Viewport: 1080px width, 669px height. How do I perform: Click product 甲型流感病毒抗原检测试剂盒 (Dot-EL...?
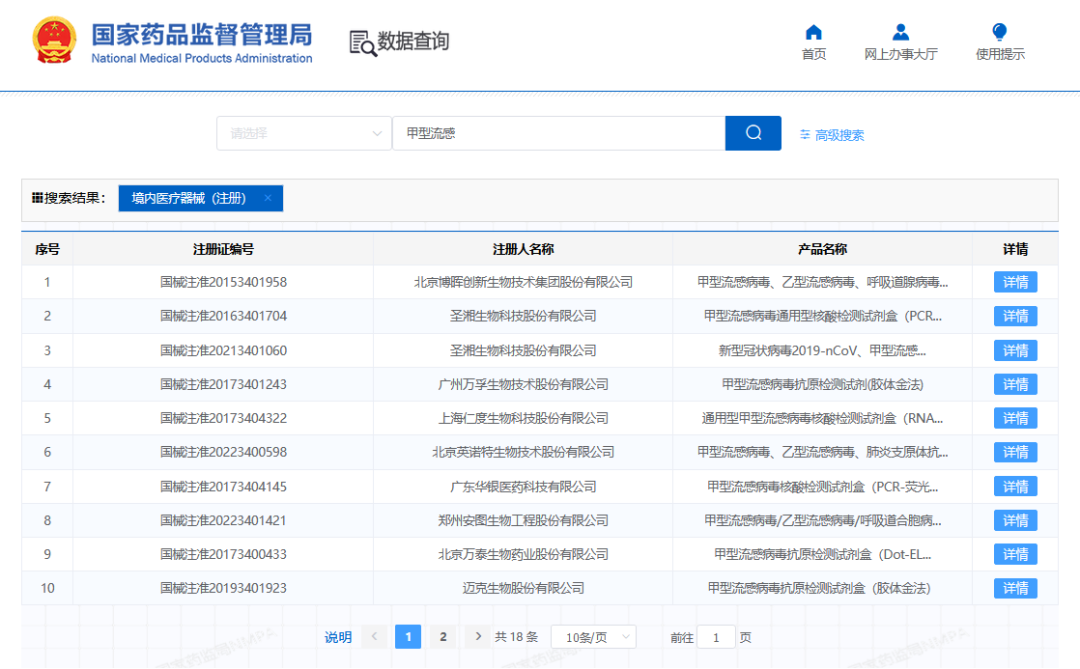coord(822,554)
